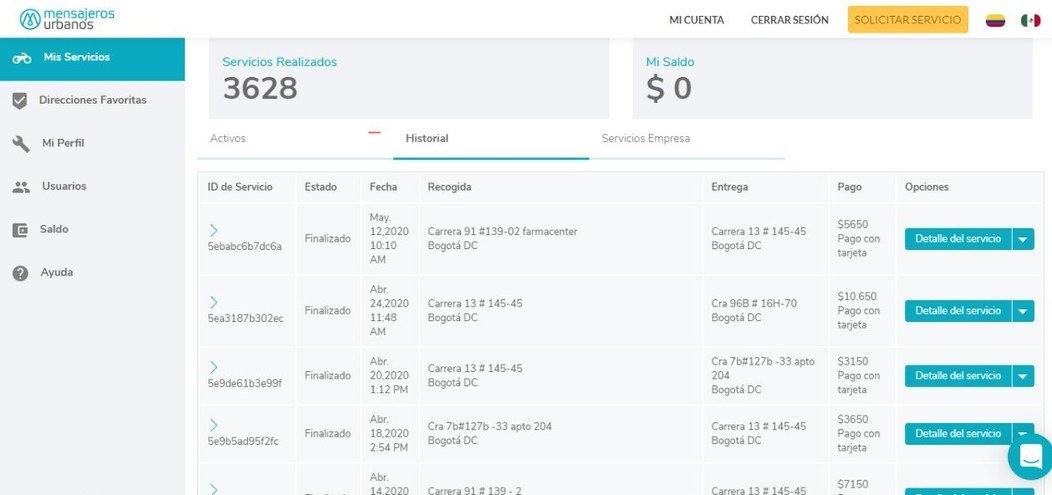Click the Solicitar Servicio button

coord(907,20)
